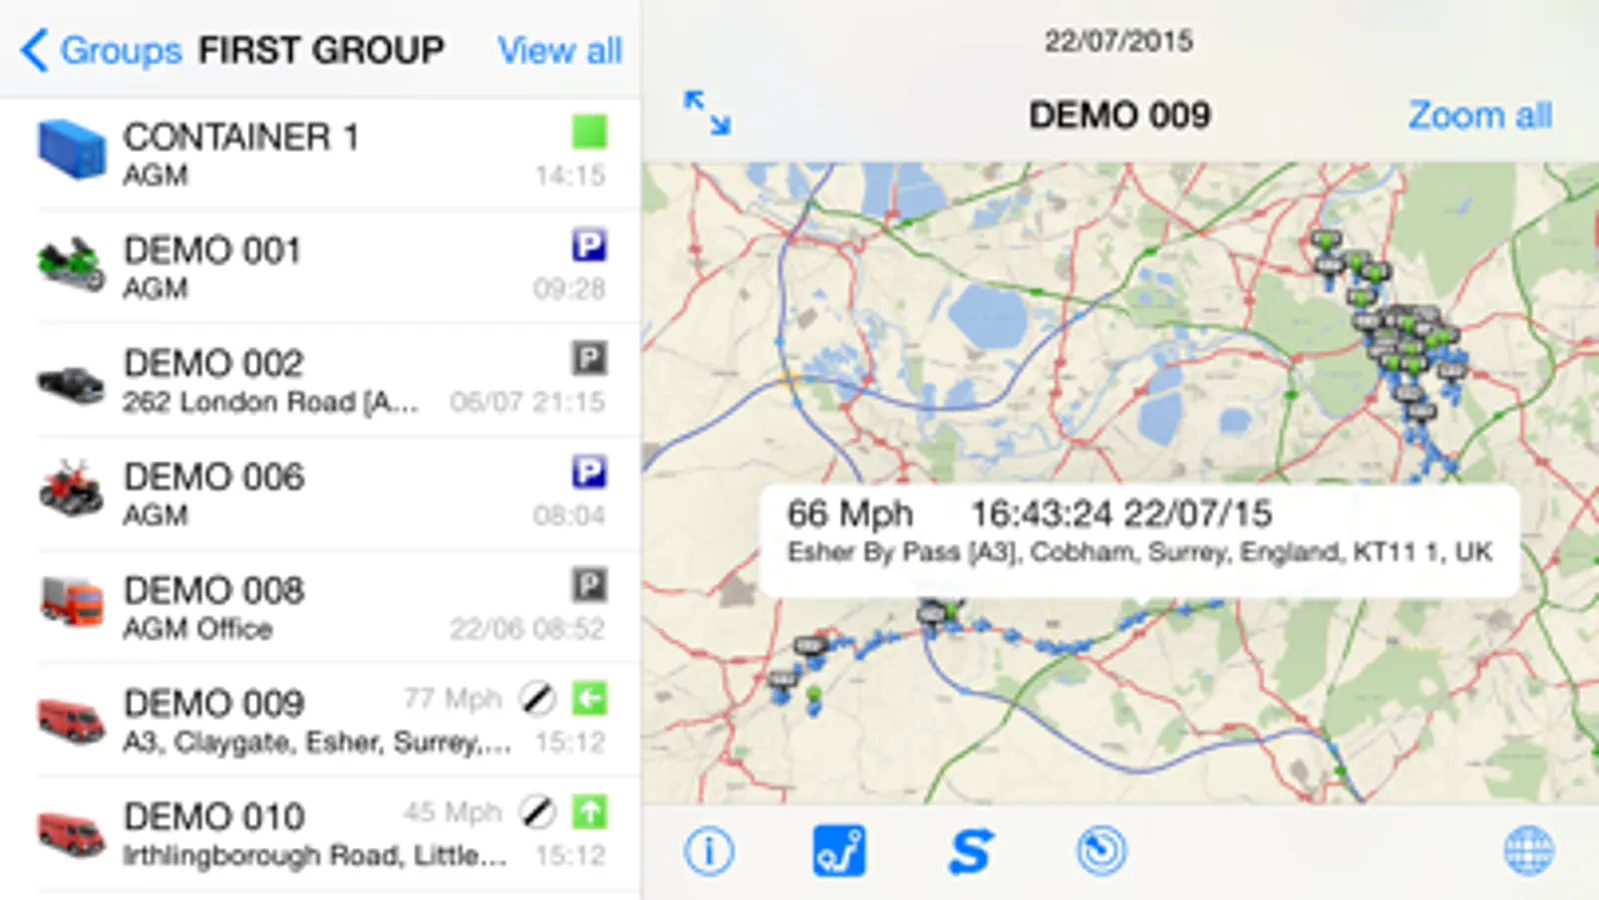Tap the 09:28 timestamp

pyautogui.click(x=569, y=289)
